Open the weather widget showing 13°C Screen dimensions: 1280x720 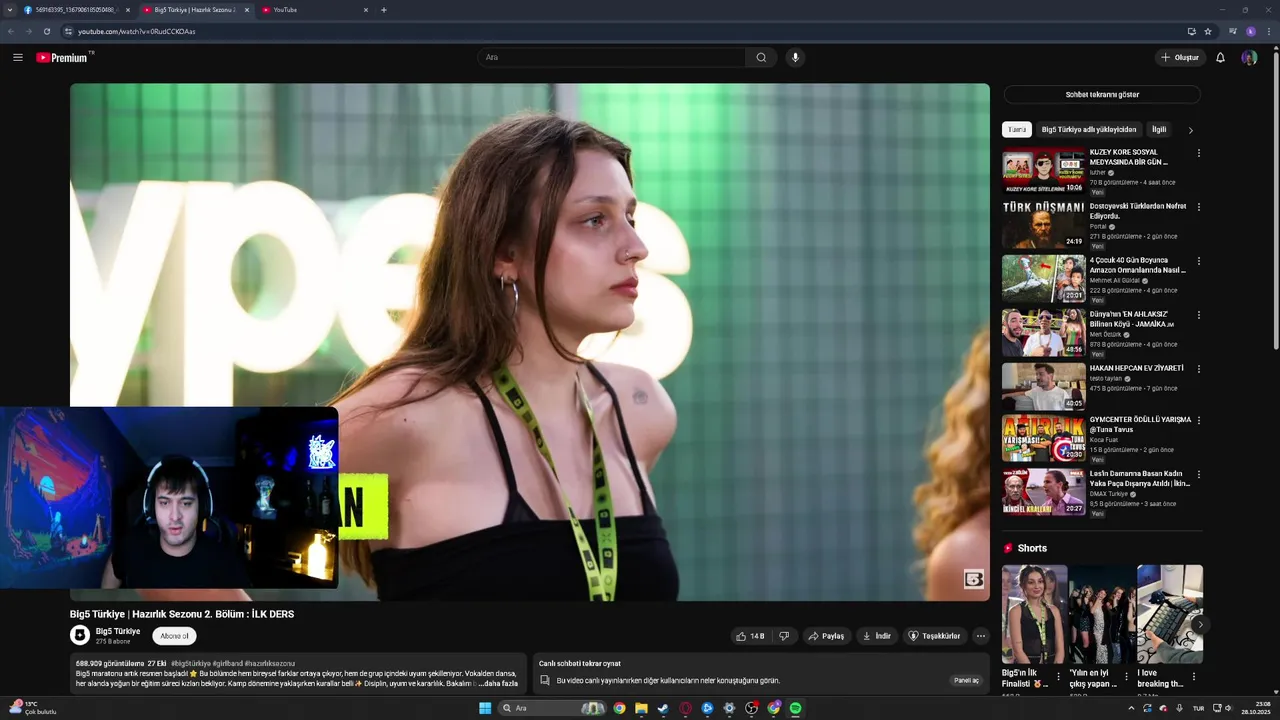[32, 708]
